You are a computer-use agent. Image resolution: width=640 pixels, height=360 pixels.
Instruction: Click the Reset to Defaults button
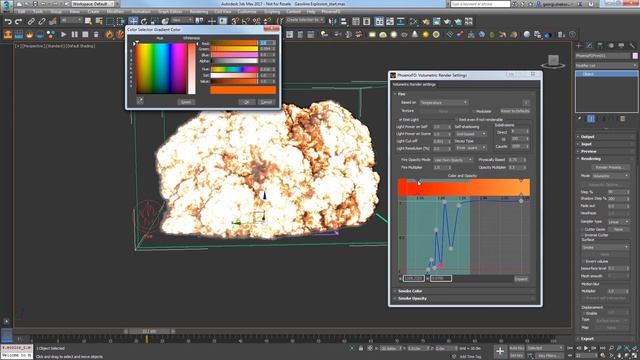[x=515, y=111]
